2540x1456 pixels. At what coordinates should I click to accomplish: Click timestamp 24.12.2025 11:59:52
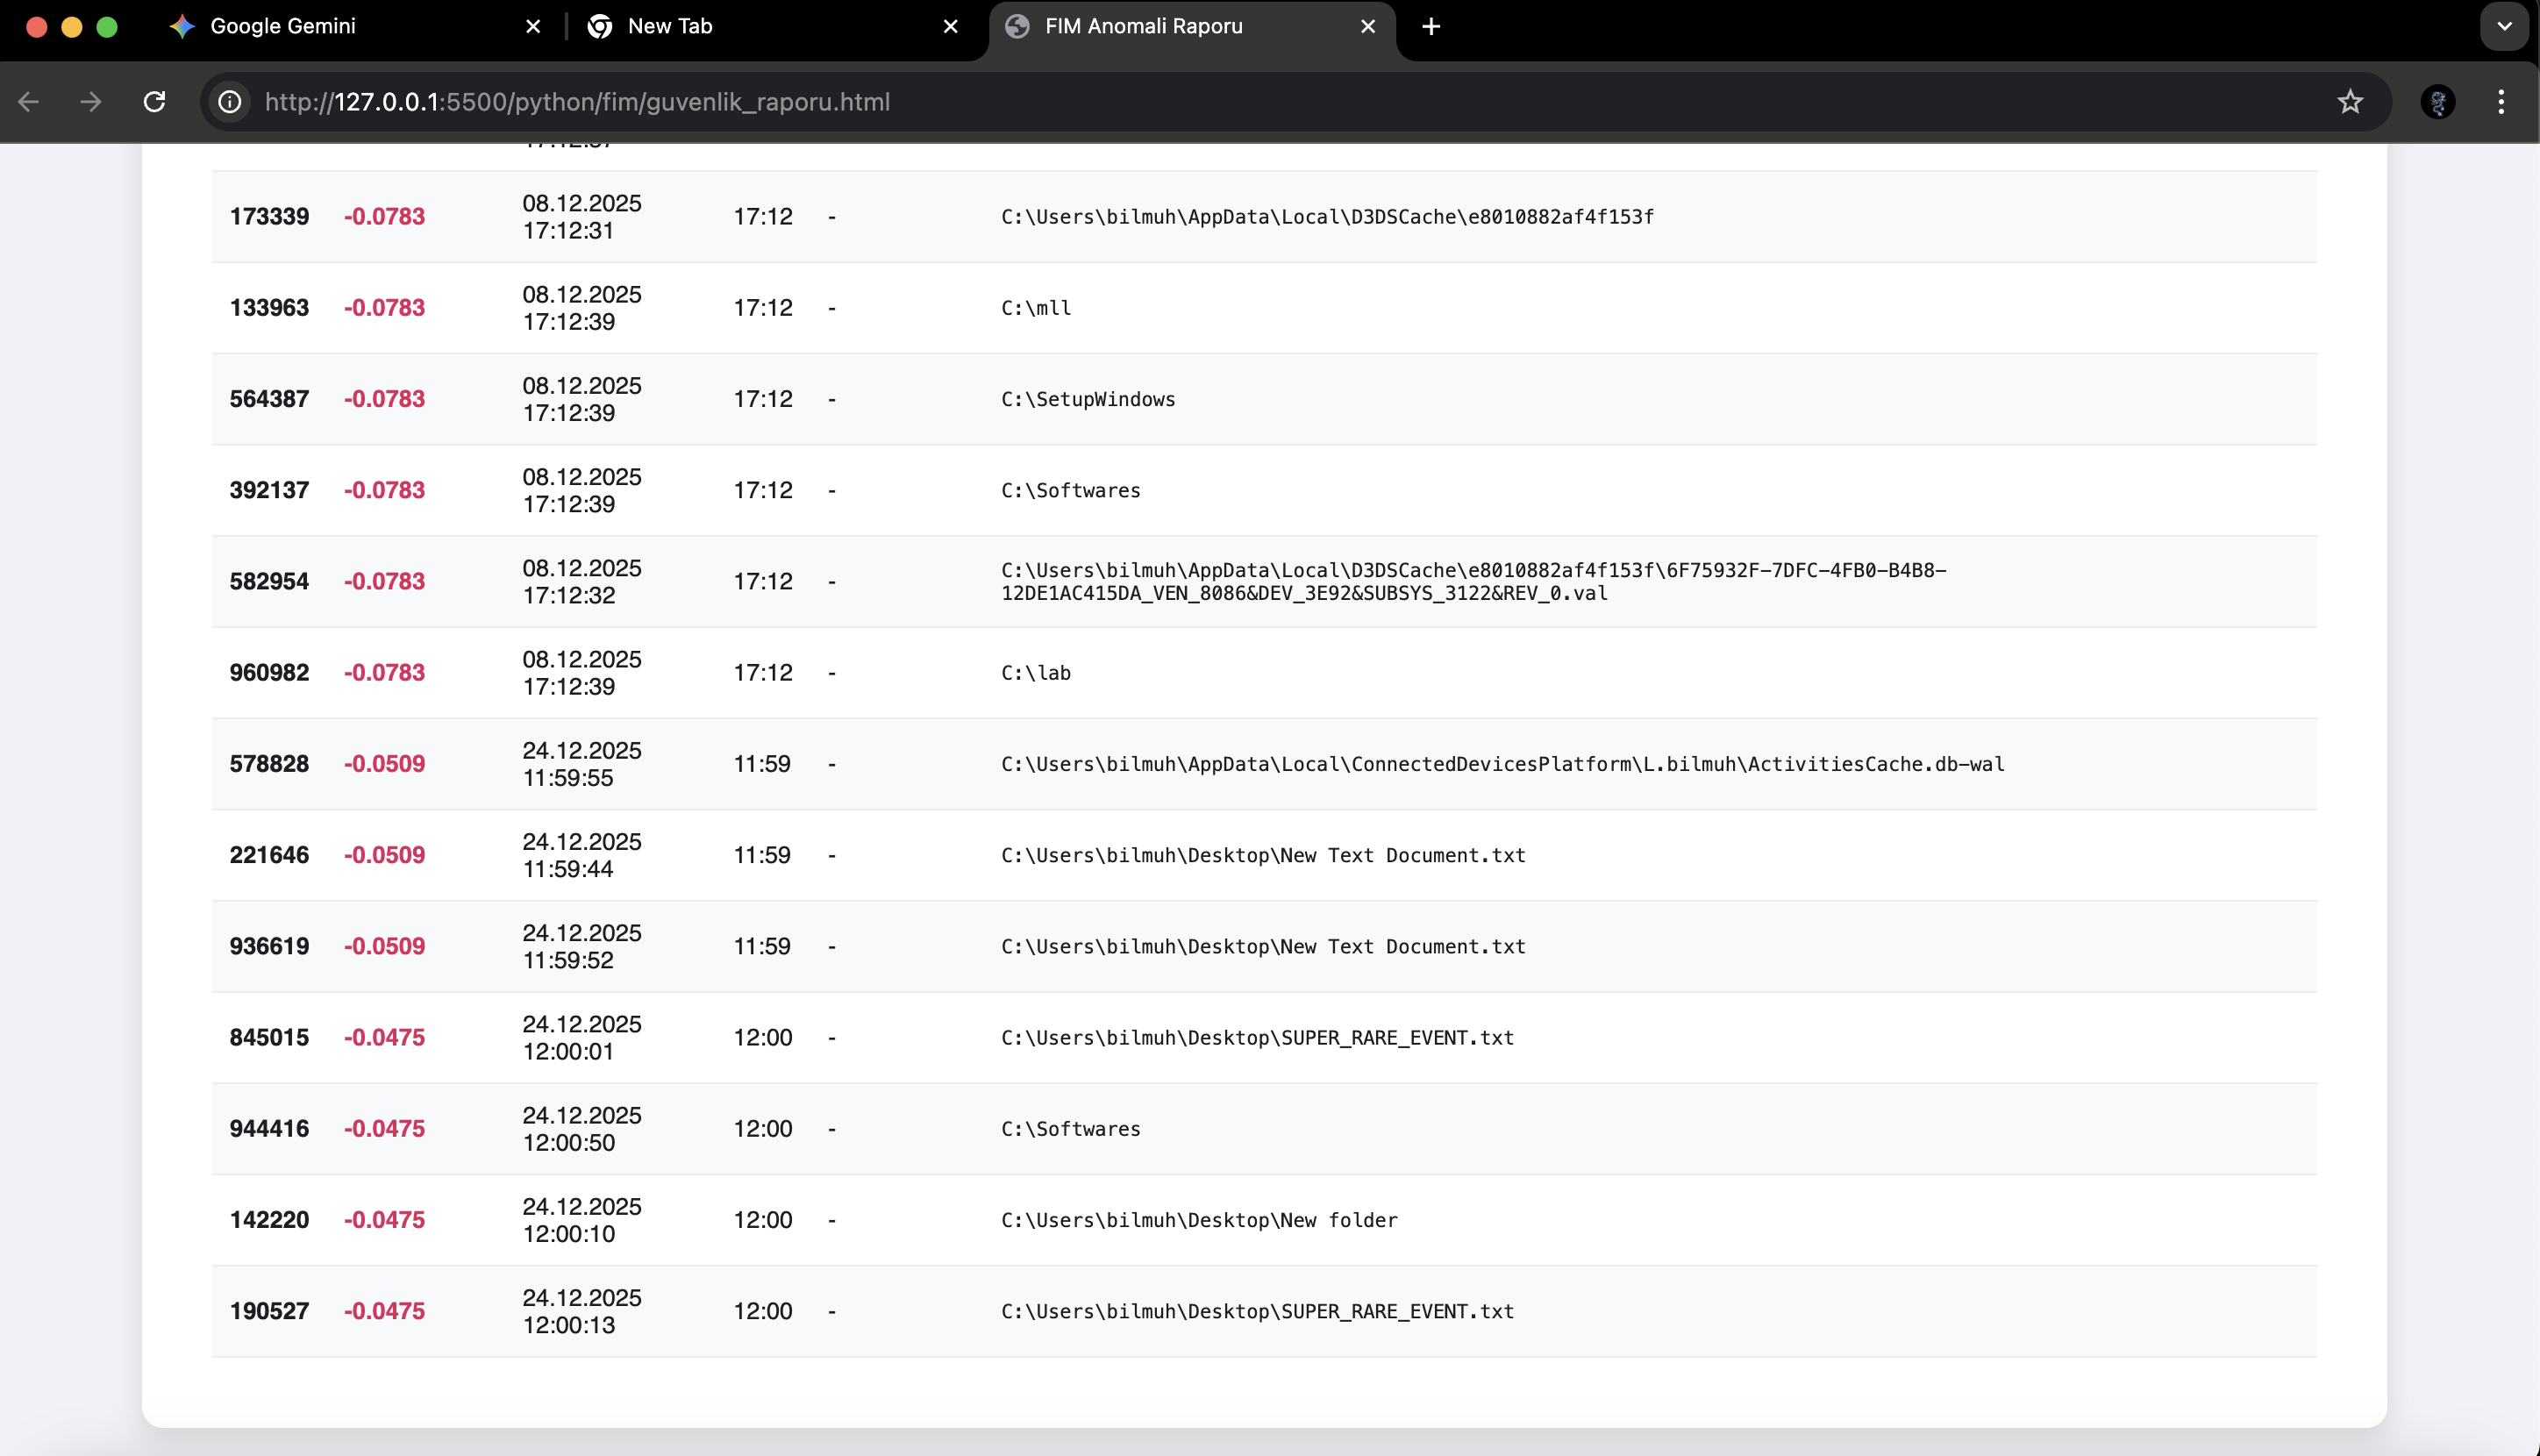coord(582,946)
